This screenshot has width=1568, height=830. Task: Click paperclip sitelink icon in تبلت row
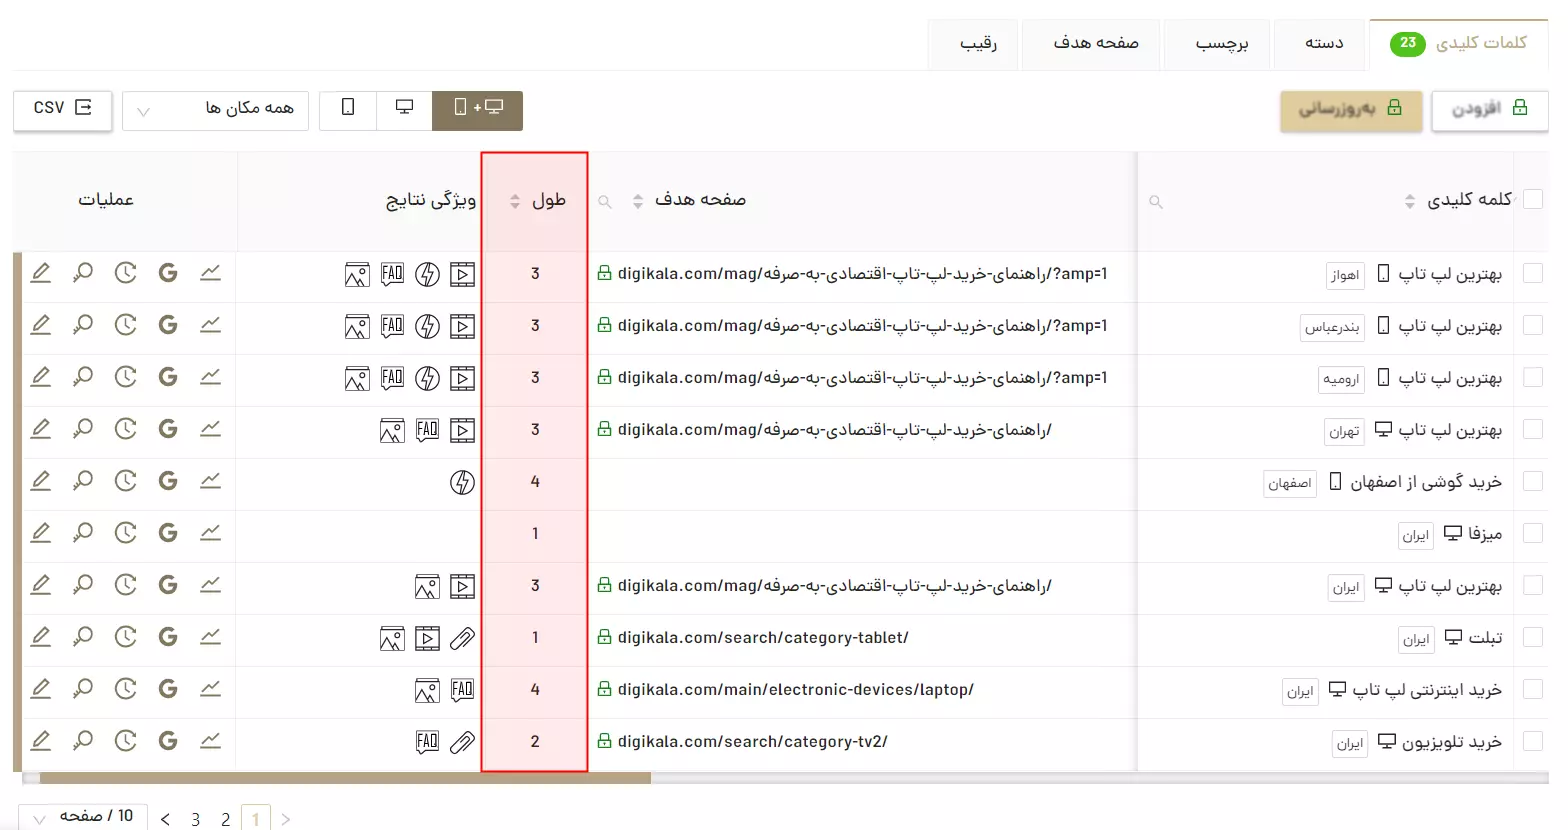click(x=462, y=638)
